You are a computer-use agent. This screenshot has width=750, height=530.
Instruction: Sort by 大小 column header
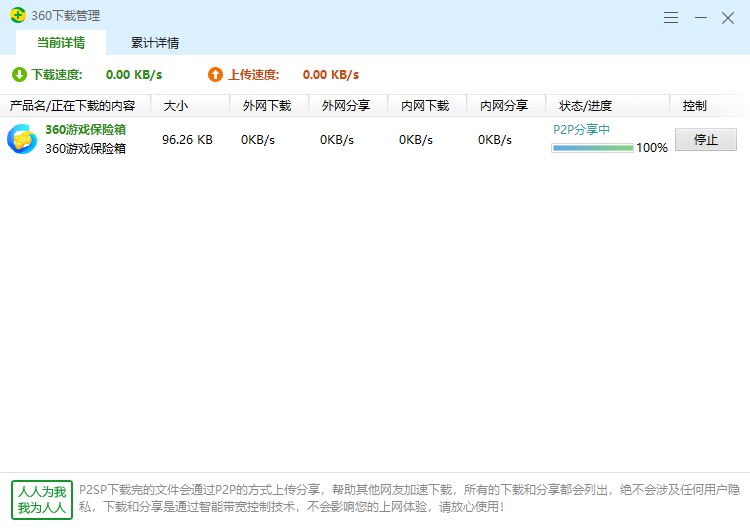190,106
